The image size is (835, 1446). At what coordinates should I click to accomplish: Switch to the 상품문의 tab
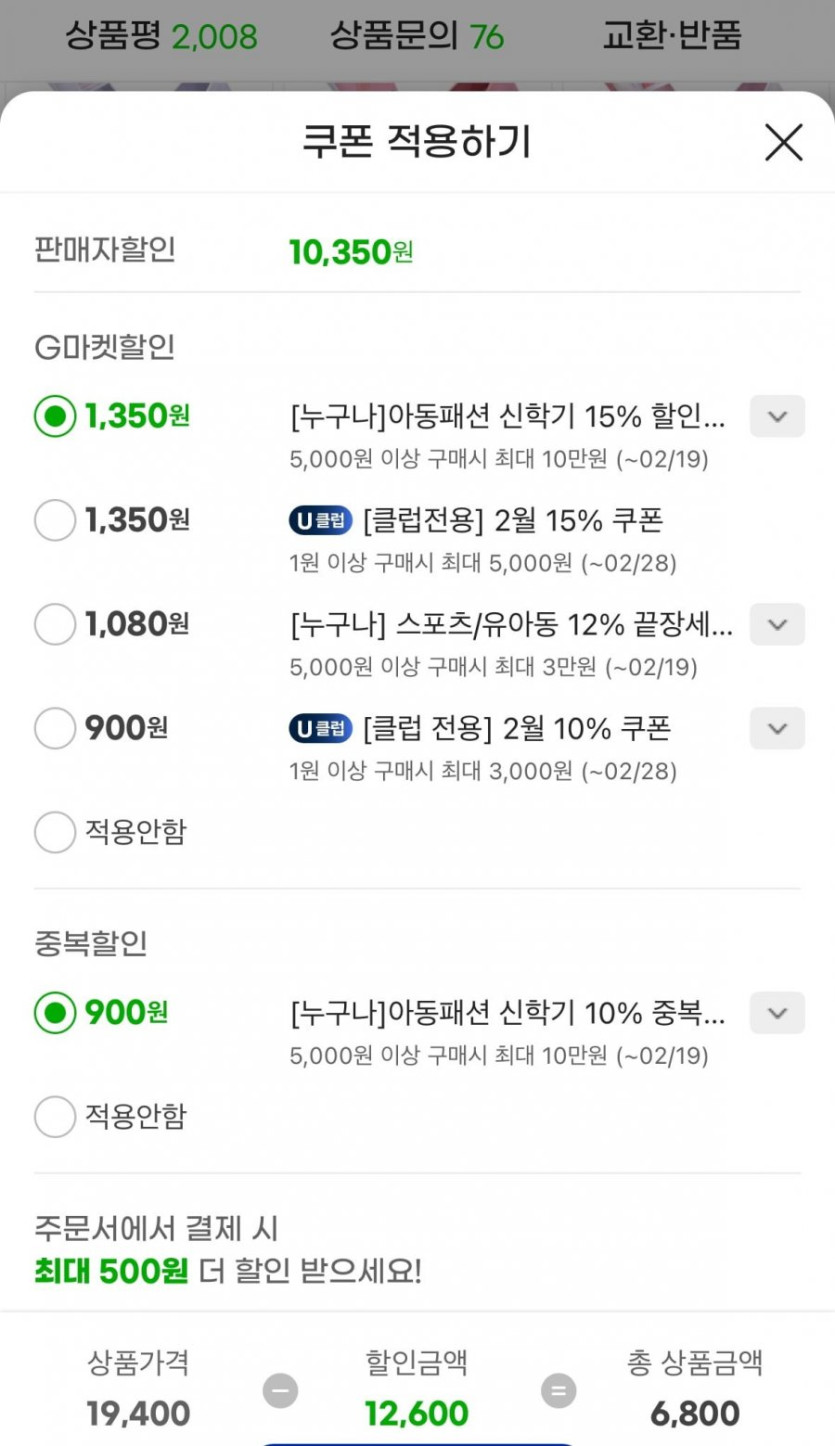coord(417,37)
